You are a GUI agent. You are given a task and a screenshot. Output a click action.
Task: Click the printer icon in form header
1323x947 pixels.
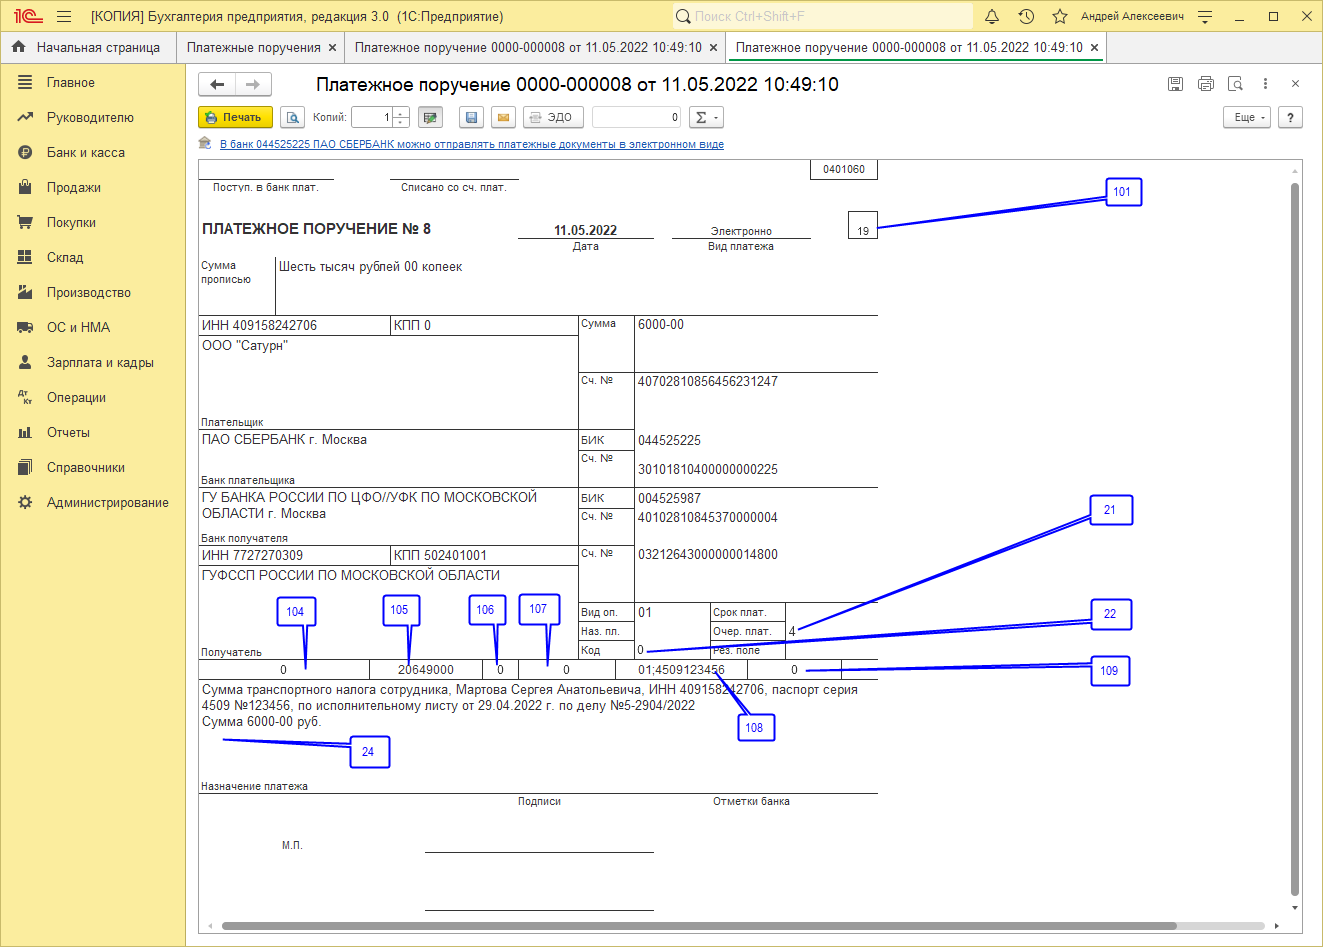pos(1206,84)
